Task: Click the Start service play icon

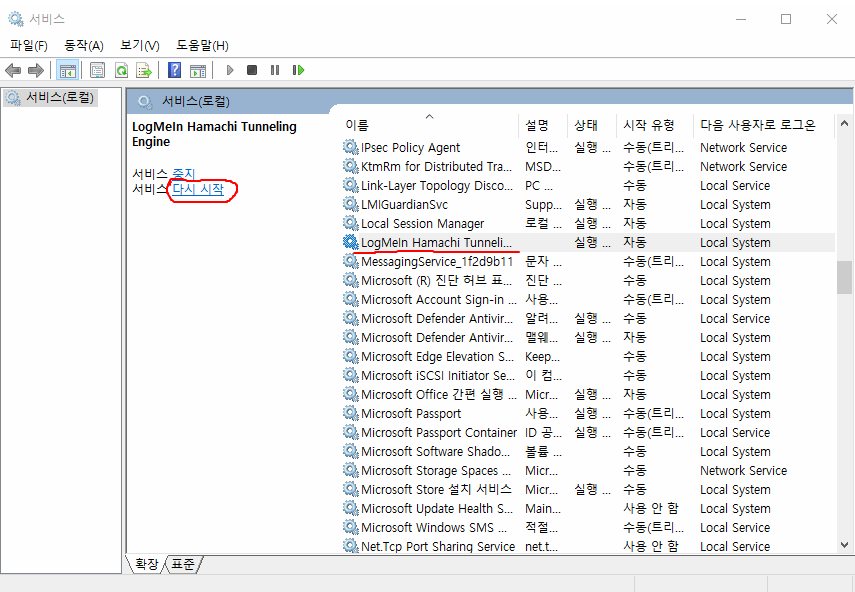Action: click(x=230, y=70)
